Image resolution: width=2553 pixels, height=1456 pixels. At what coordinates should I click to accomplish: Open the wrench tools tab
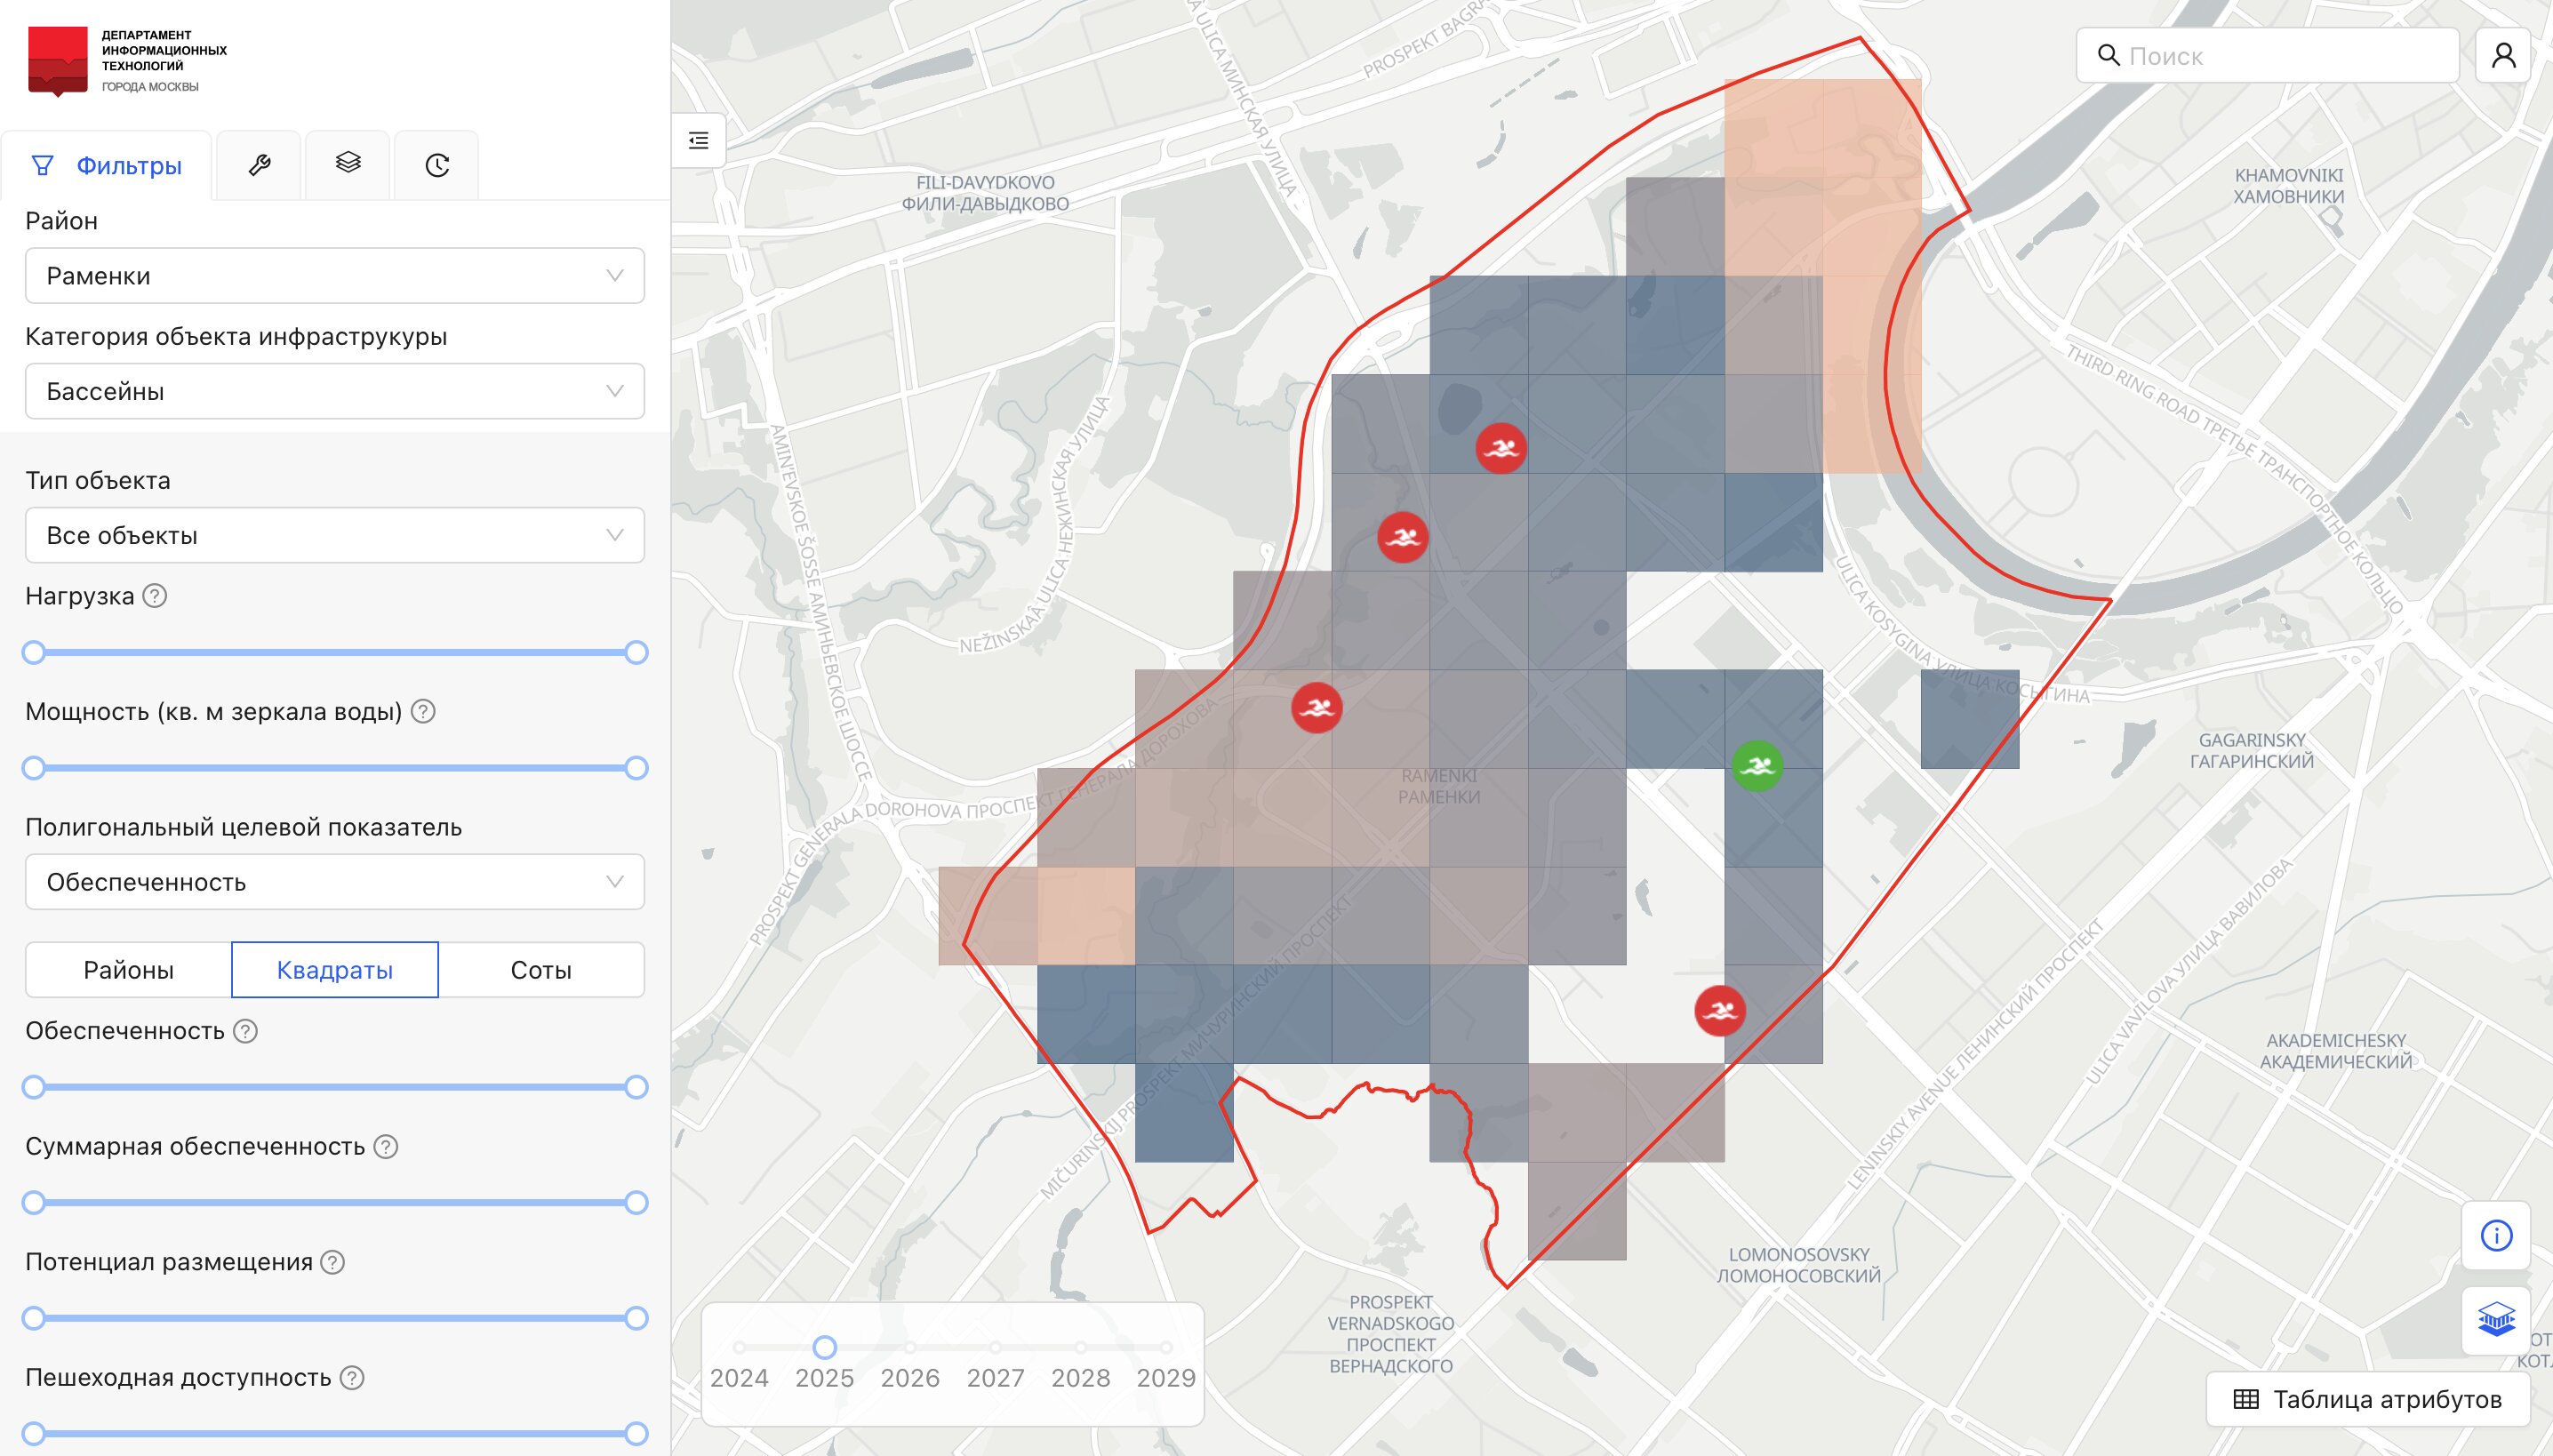coord(259,165)
